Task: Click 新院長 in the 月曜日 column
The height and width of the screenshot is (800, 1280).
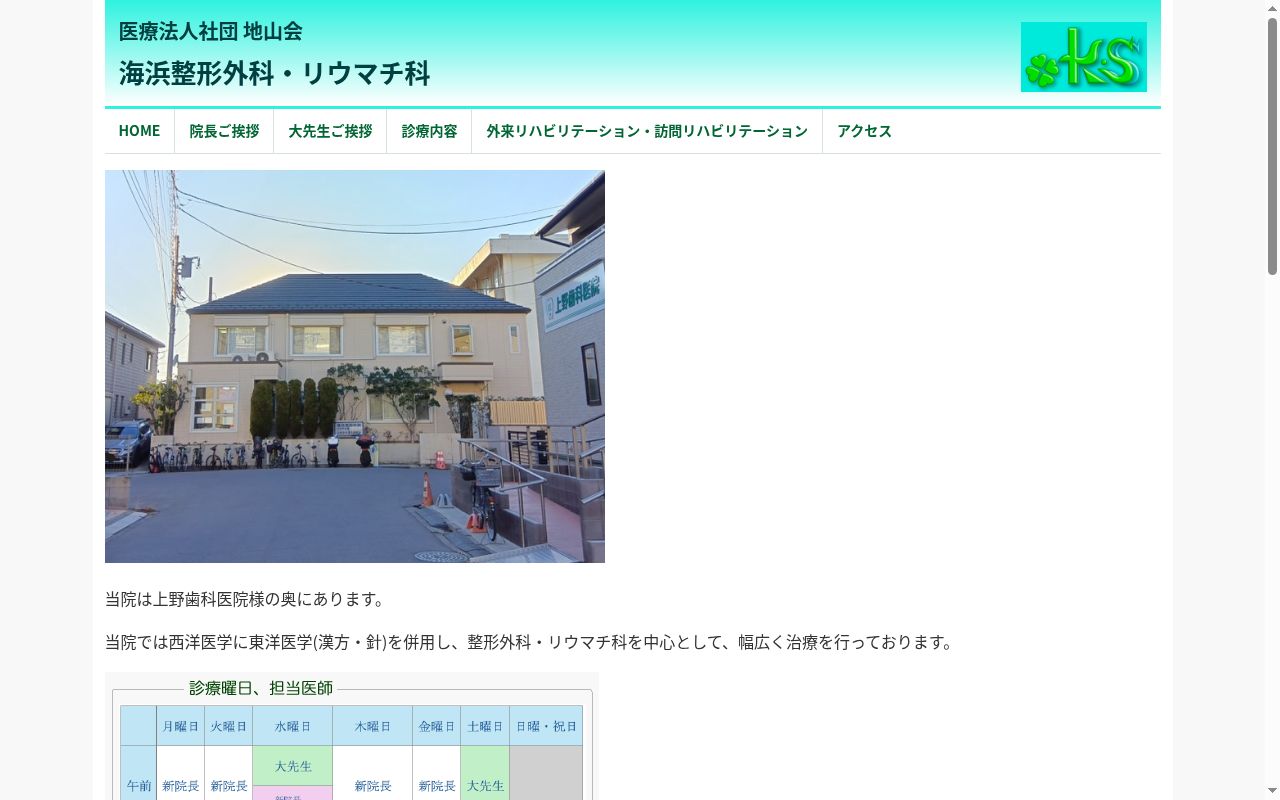Action: click(x=181, y=786)
